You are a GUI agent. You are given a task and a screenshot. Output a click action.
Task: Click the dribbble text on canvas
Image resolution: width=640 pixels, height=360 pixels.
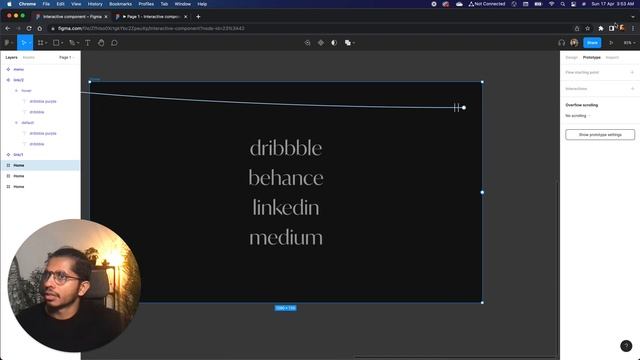tap(286, 148)
